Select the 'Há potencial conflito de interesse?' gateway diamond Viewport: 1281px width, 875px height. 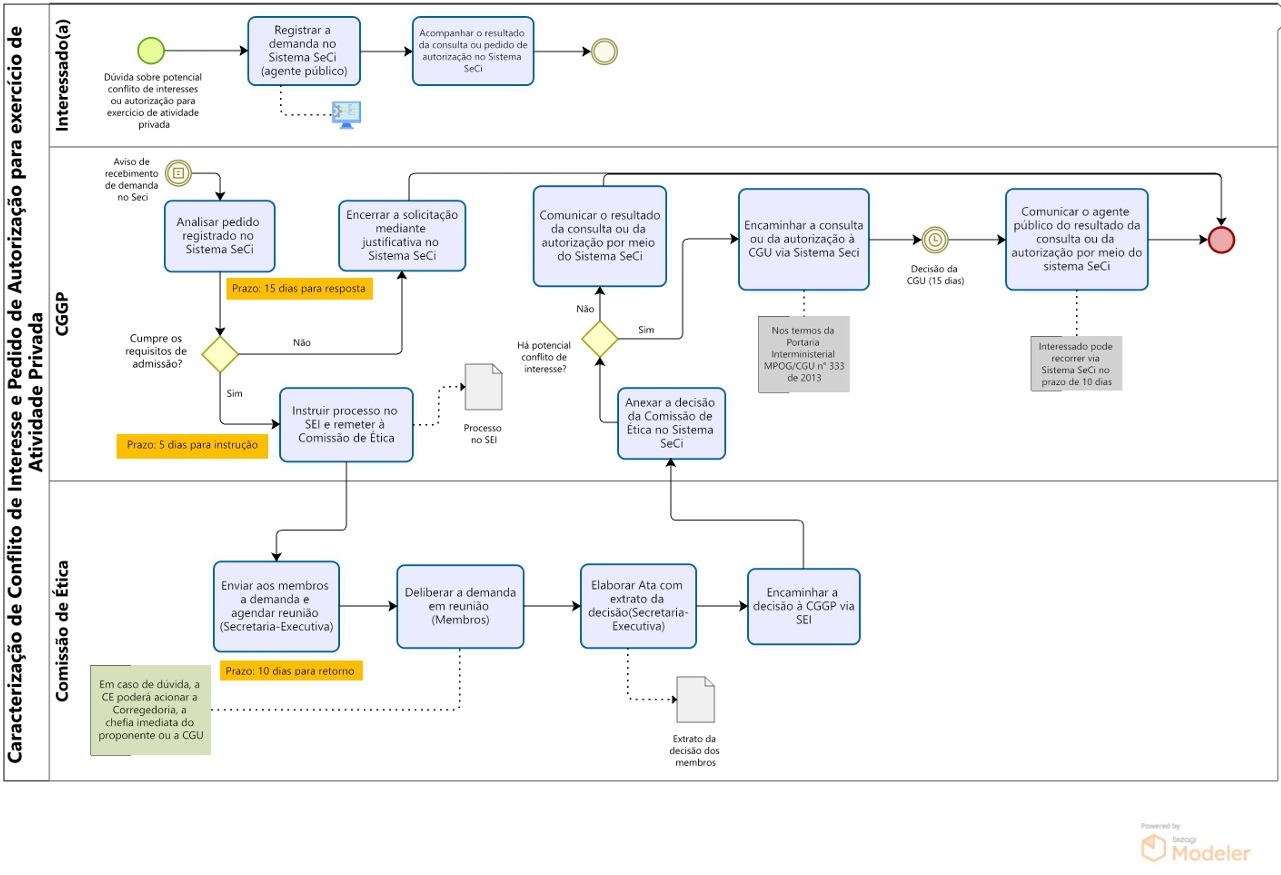click(600, 338)
